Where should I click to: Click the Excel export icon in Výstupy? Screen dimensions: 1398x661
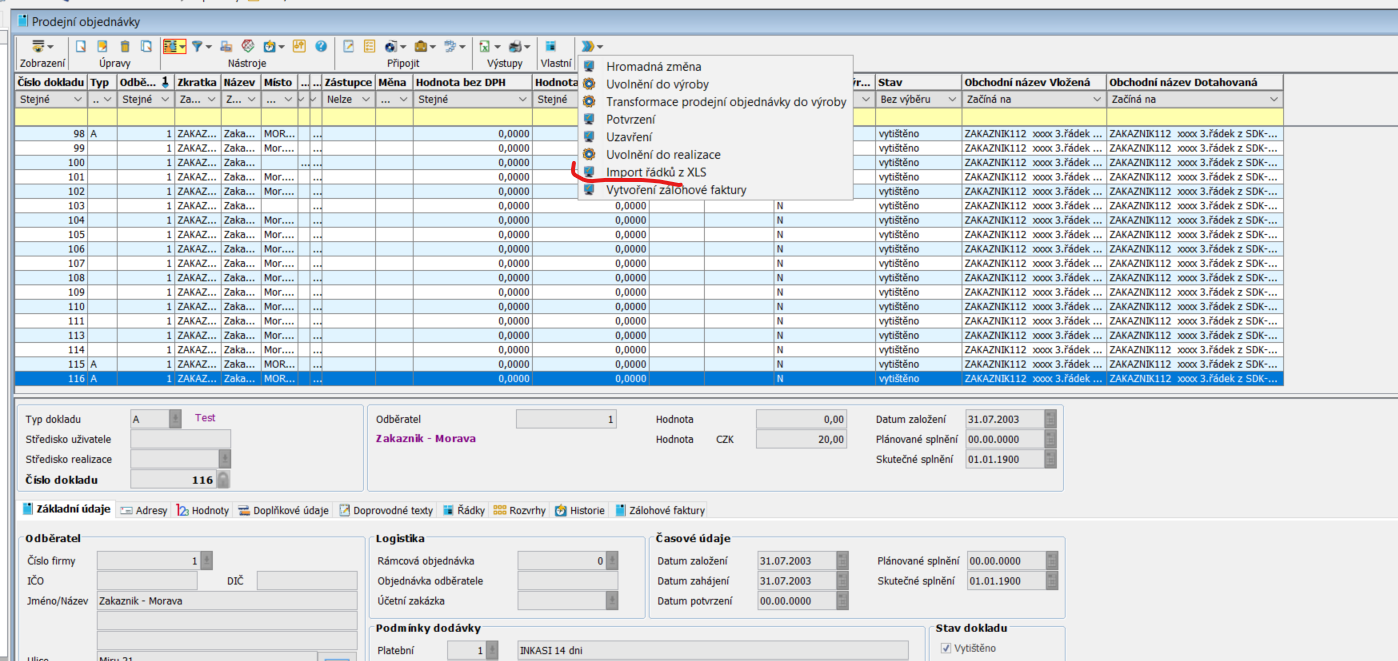[484, 46]
